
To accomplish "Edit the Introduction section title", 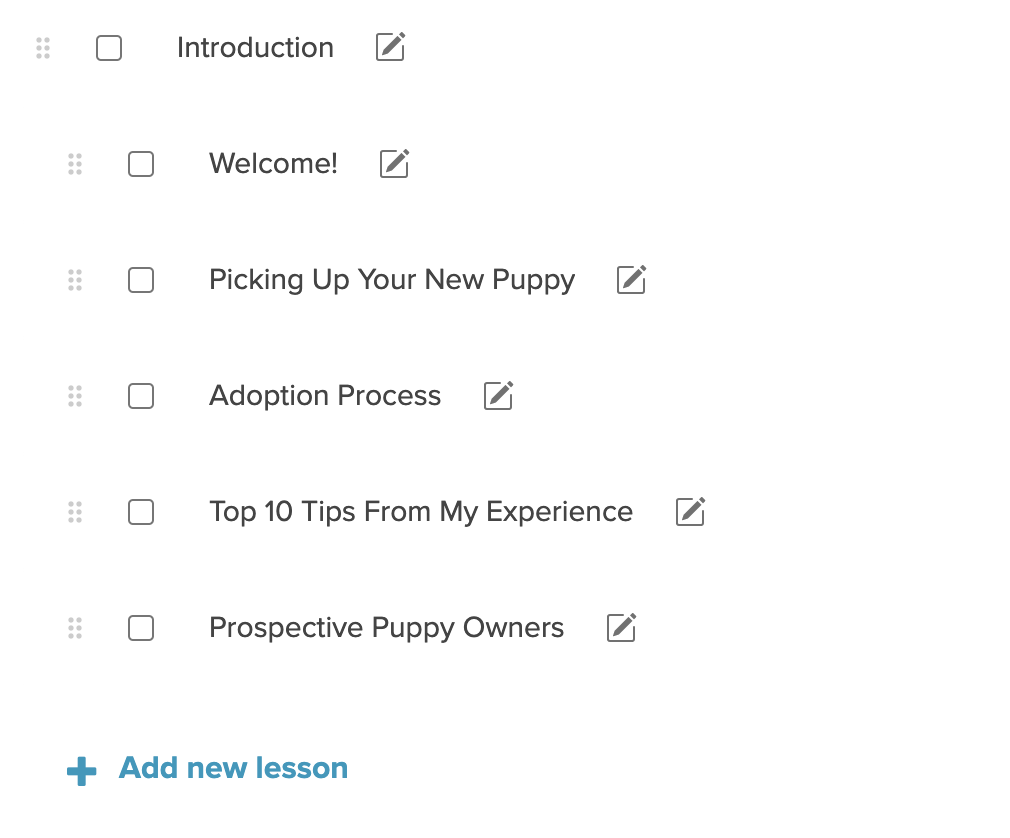I will click(390, 46).
